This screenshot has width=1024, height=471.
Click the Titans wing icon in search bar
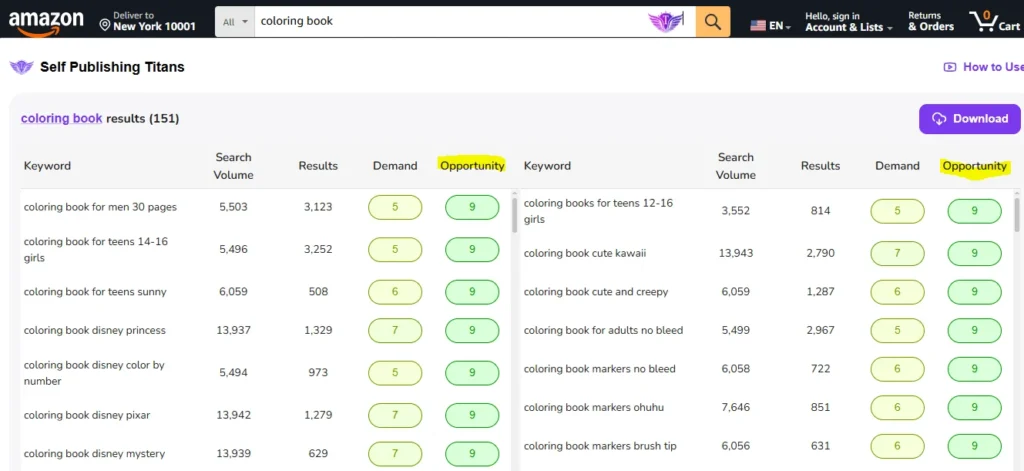click(x=665, y=22)
